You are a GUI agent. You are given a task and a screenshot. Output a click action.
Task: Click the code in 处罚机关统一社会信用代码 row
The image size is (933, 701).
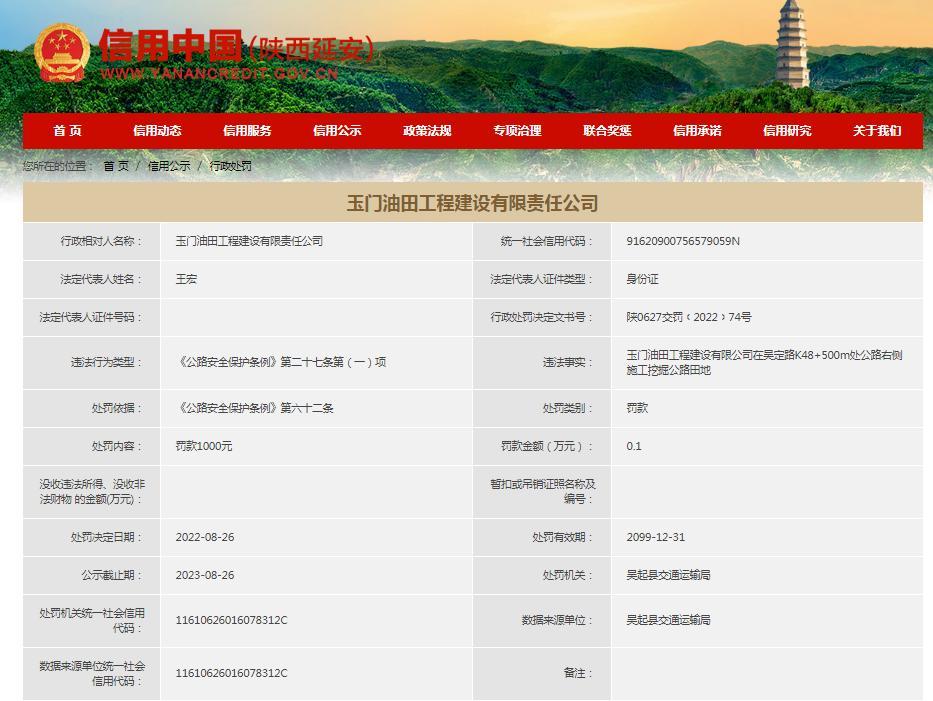click(x=231, y=620)
